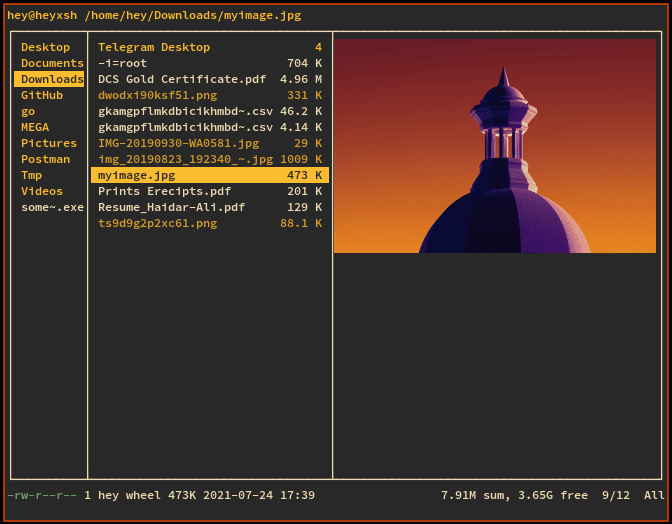Select IMG-20190930-WA0581.jpg
Viewport: 672px width, 524px height.
click(x=210, y=143)
